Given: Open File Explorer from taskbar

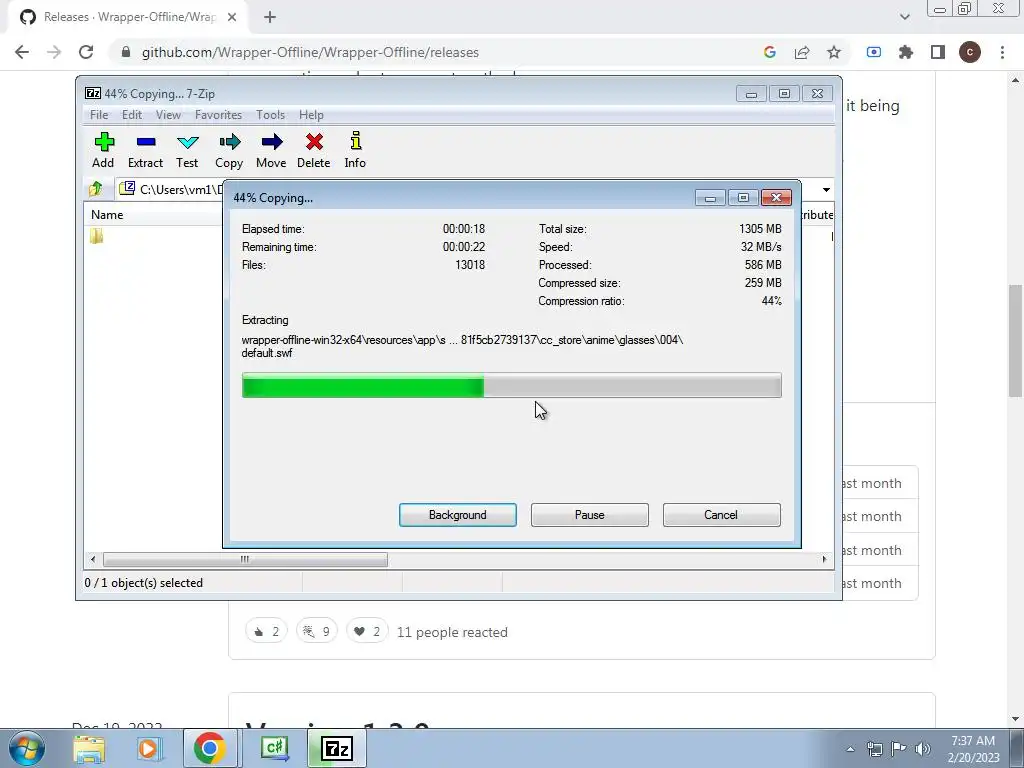Looking at the screenshot, I should pyautogui.click(x=89, y=748).
